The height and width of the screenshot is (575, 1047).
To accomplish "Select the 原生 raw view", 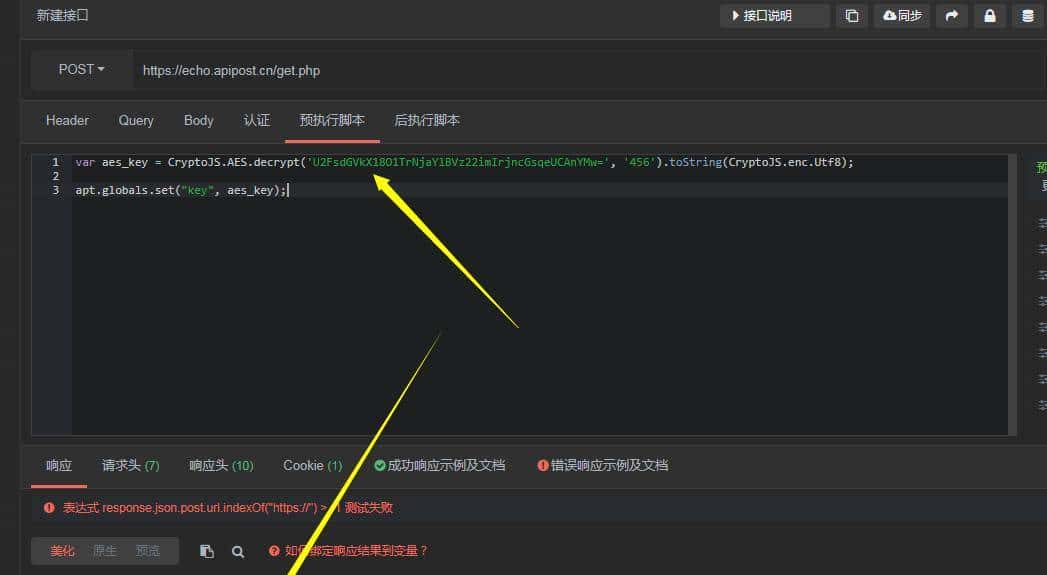I will (x=104, y=551).
